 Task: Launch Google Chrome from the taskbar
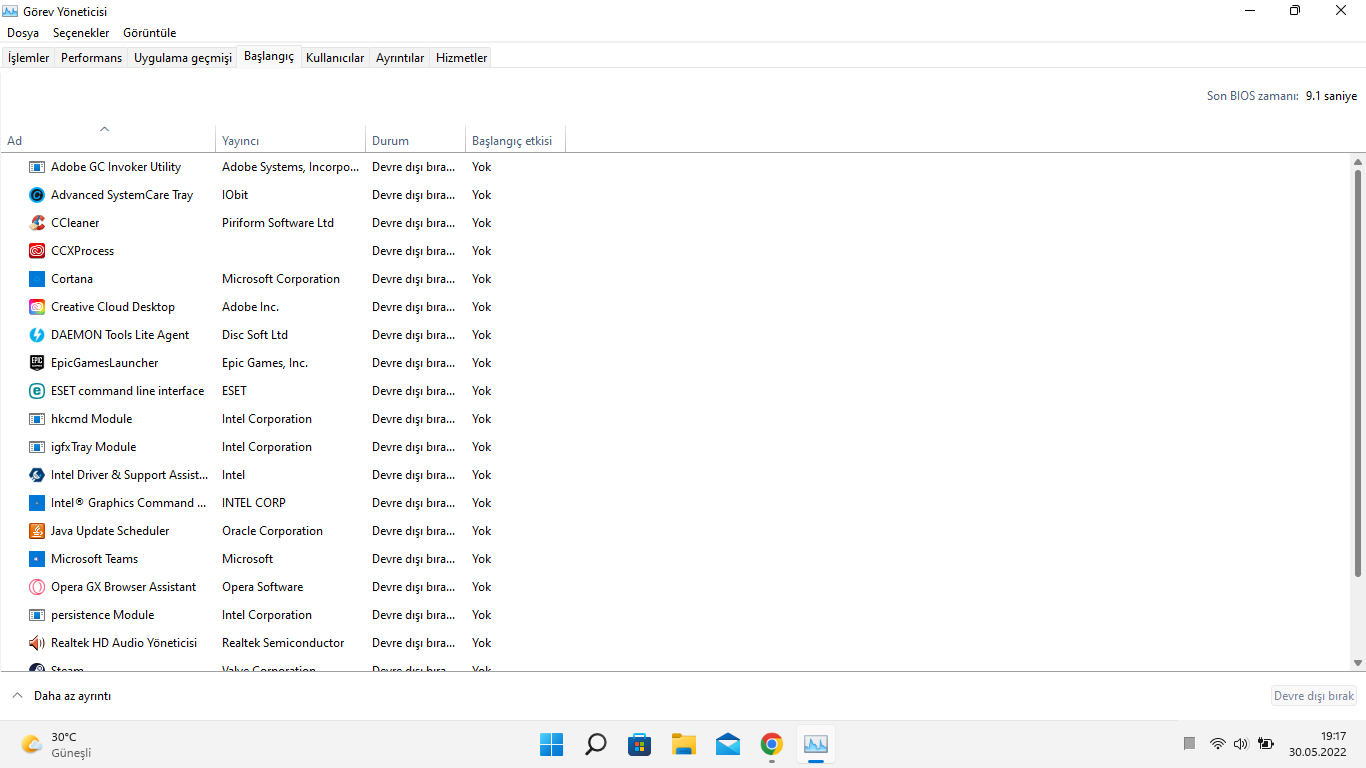tap(771, 744)
